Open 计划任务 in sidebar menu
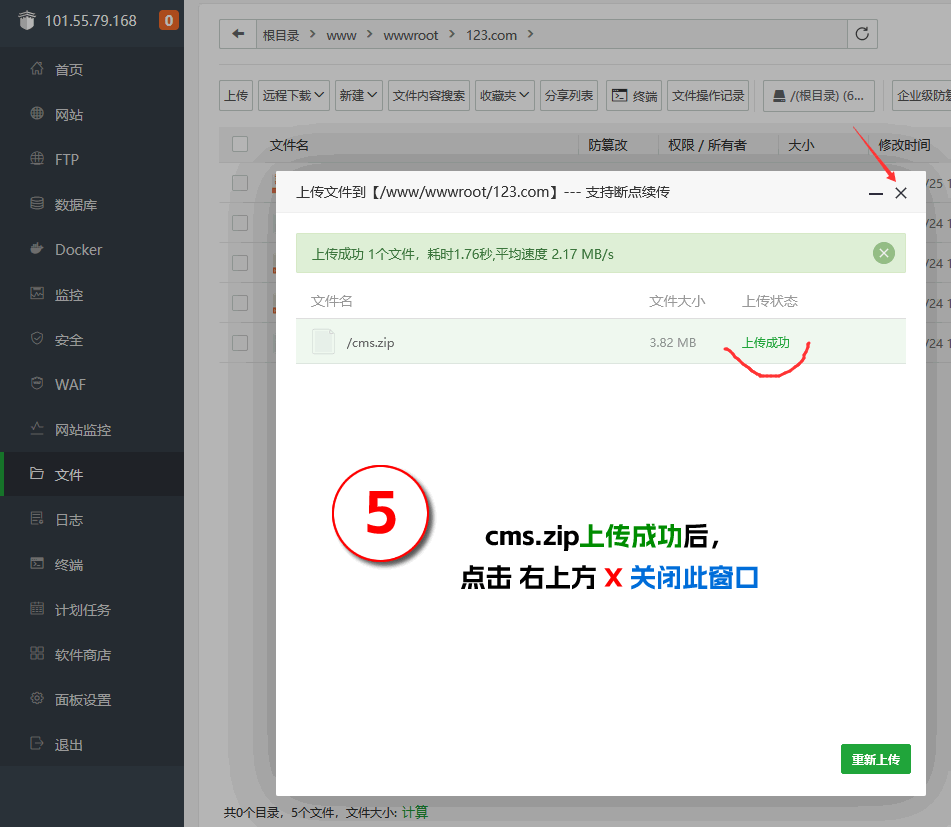 82,610
